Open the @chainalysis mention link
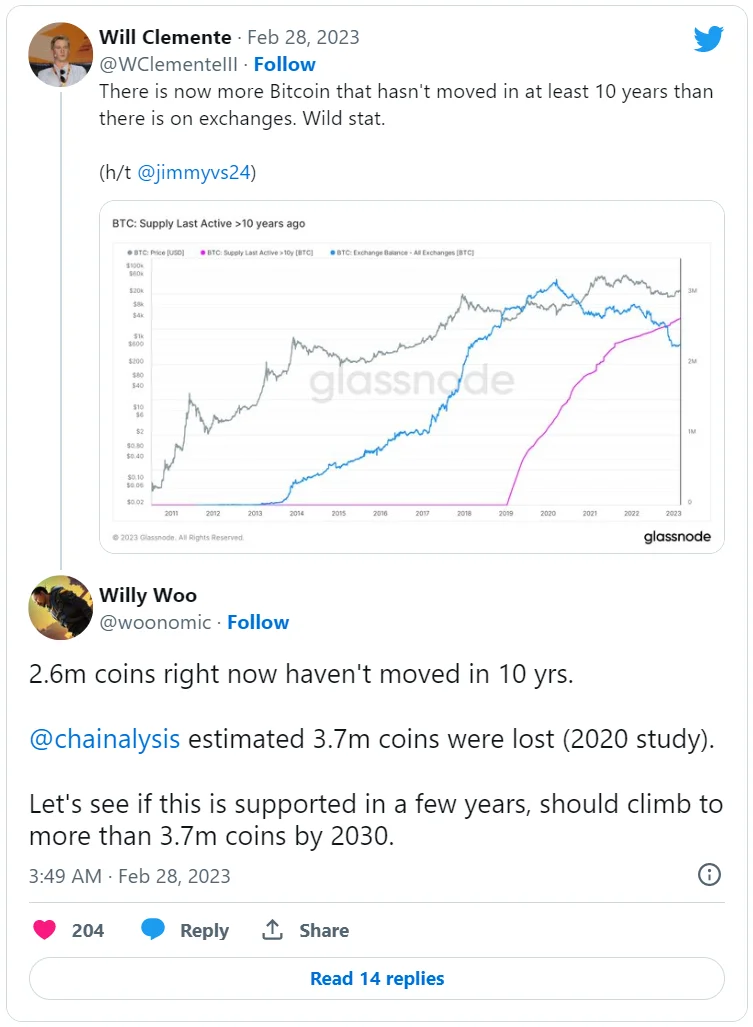 pyautogui.click(x=105, y=739)
